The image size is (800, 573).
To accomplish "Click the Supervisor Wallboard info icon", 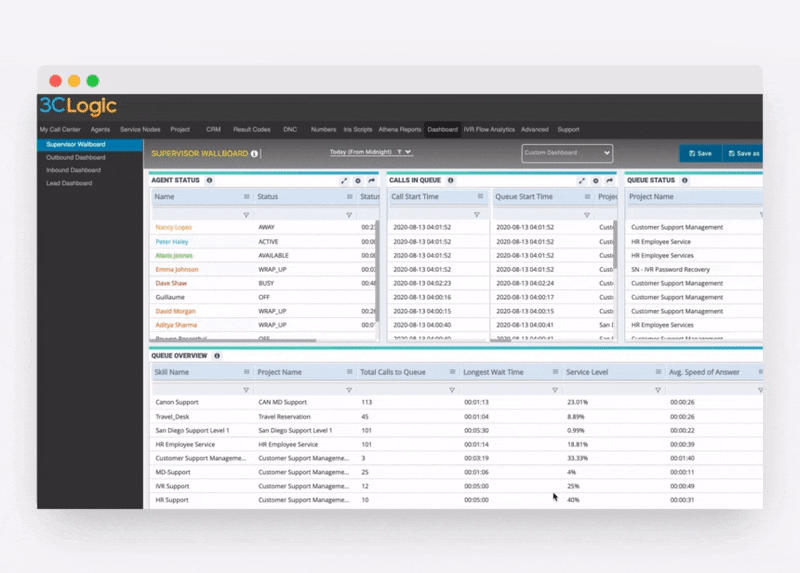I will click(x=254, y=154).
